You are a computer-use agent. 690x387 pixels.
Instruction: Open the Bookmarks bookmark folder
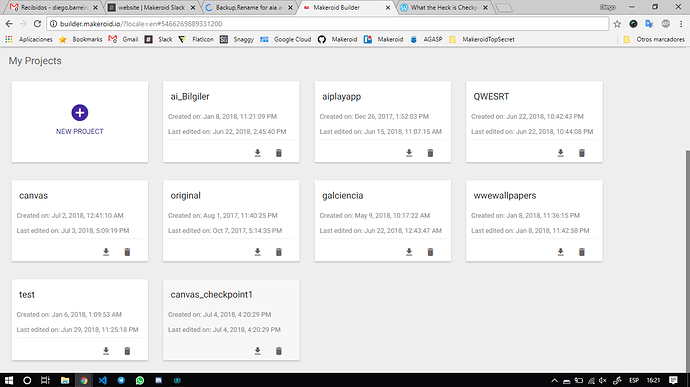tap(81, 39)
